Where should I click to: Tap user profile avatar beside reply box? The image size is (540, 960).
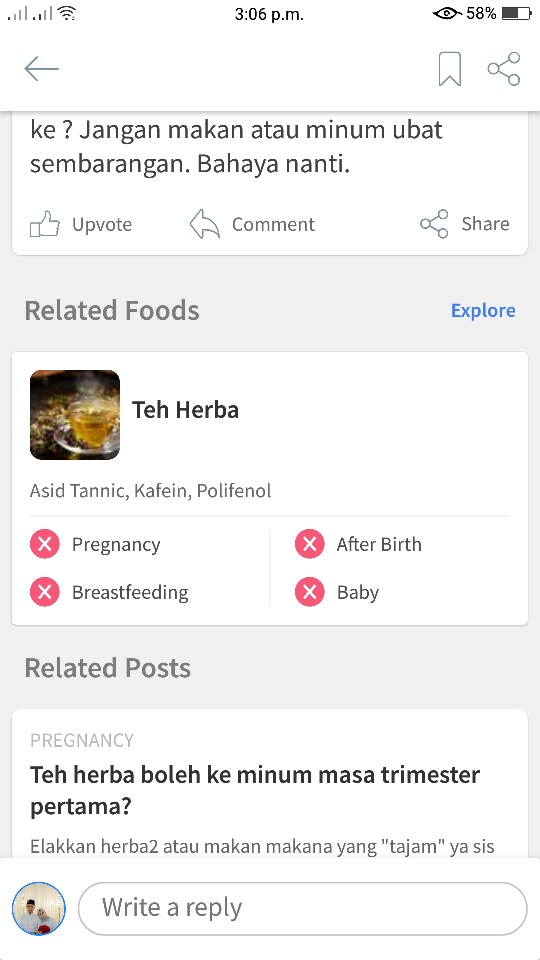pyautogui.click(x=39, y=909)
